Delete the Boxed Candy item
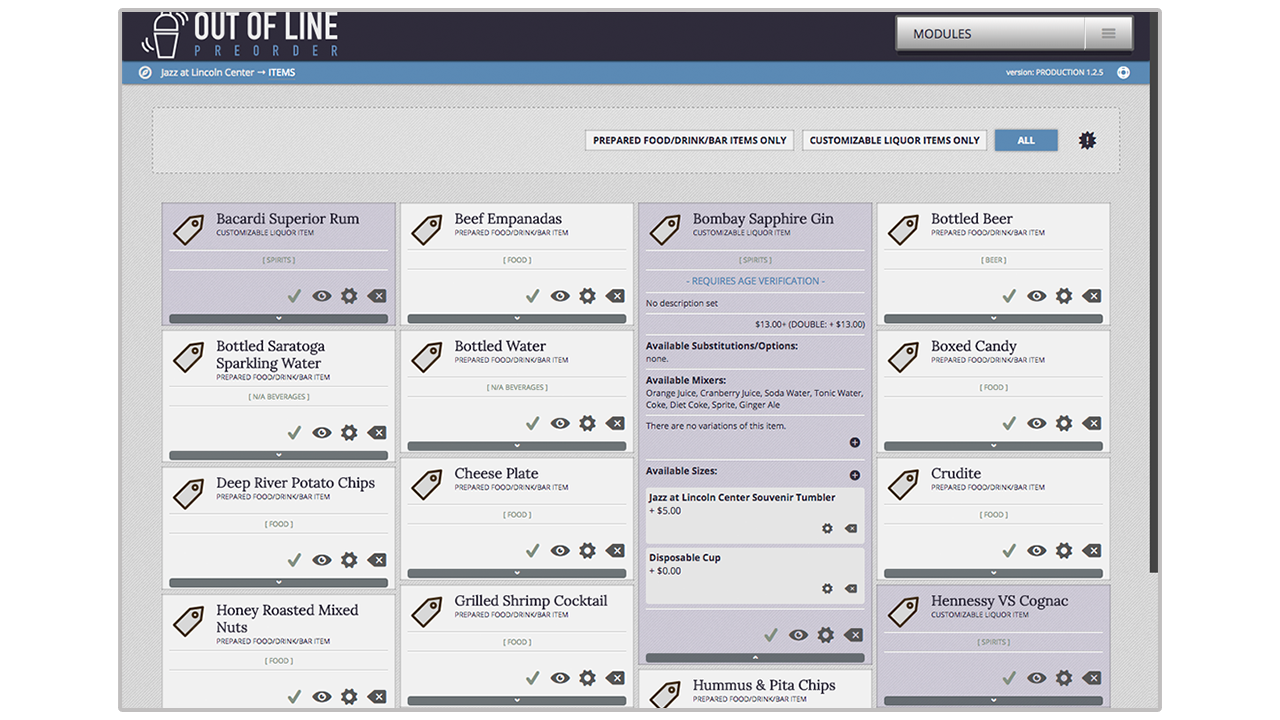 click(1092, 423)
